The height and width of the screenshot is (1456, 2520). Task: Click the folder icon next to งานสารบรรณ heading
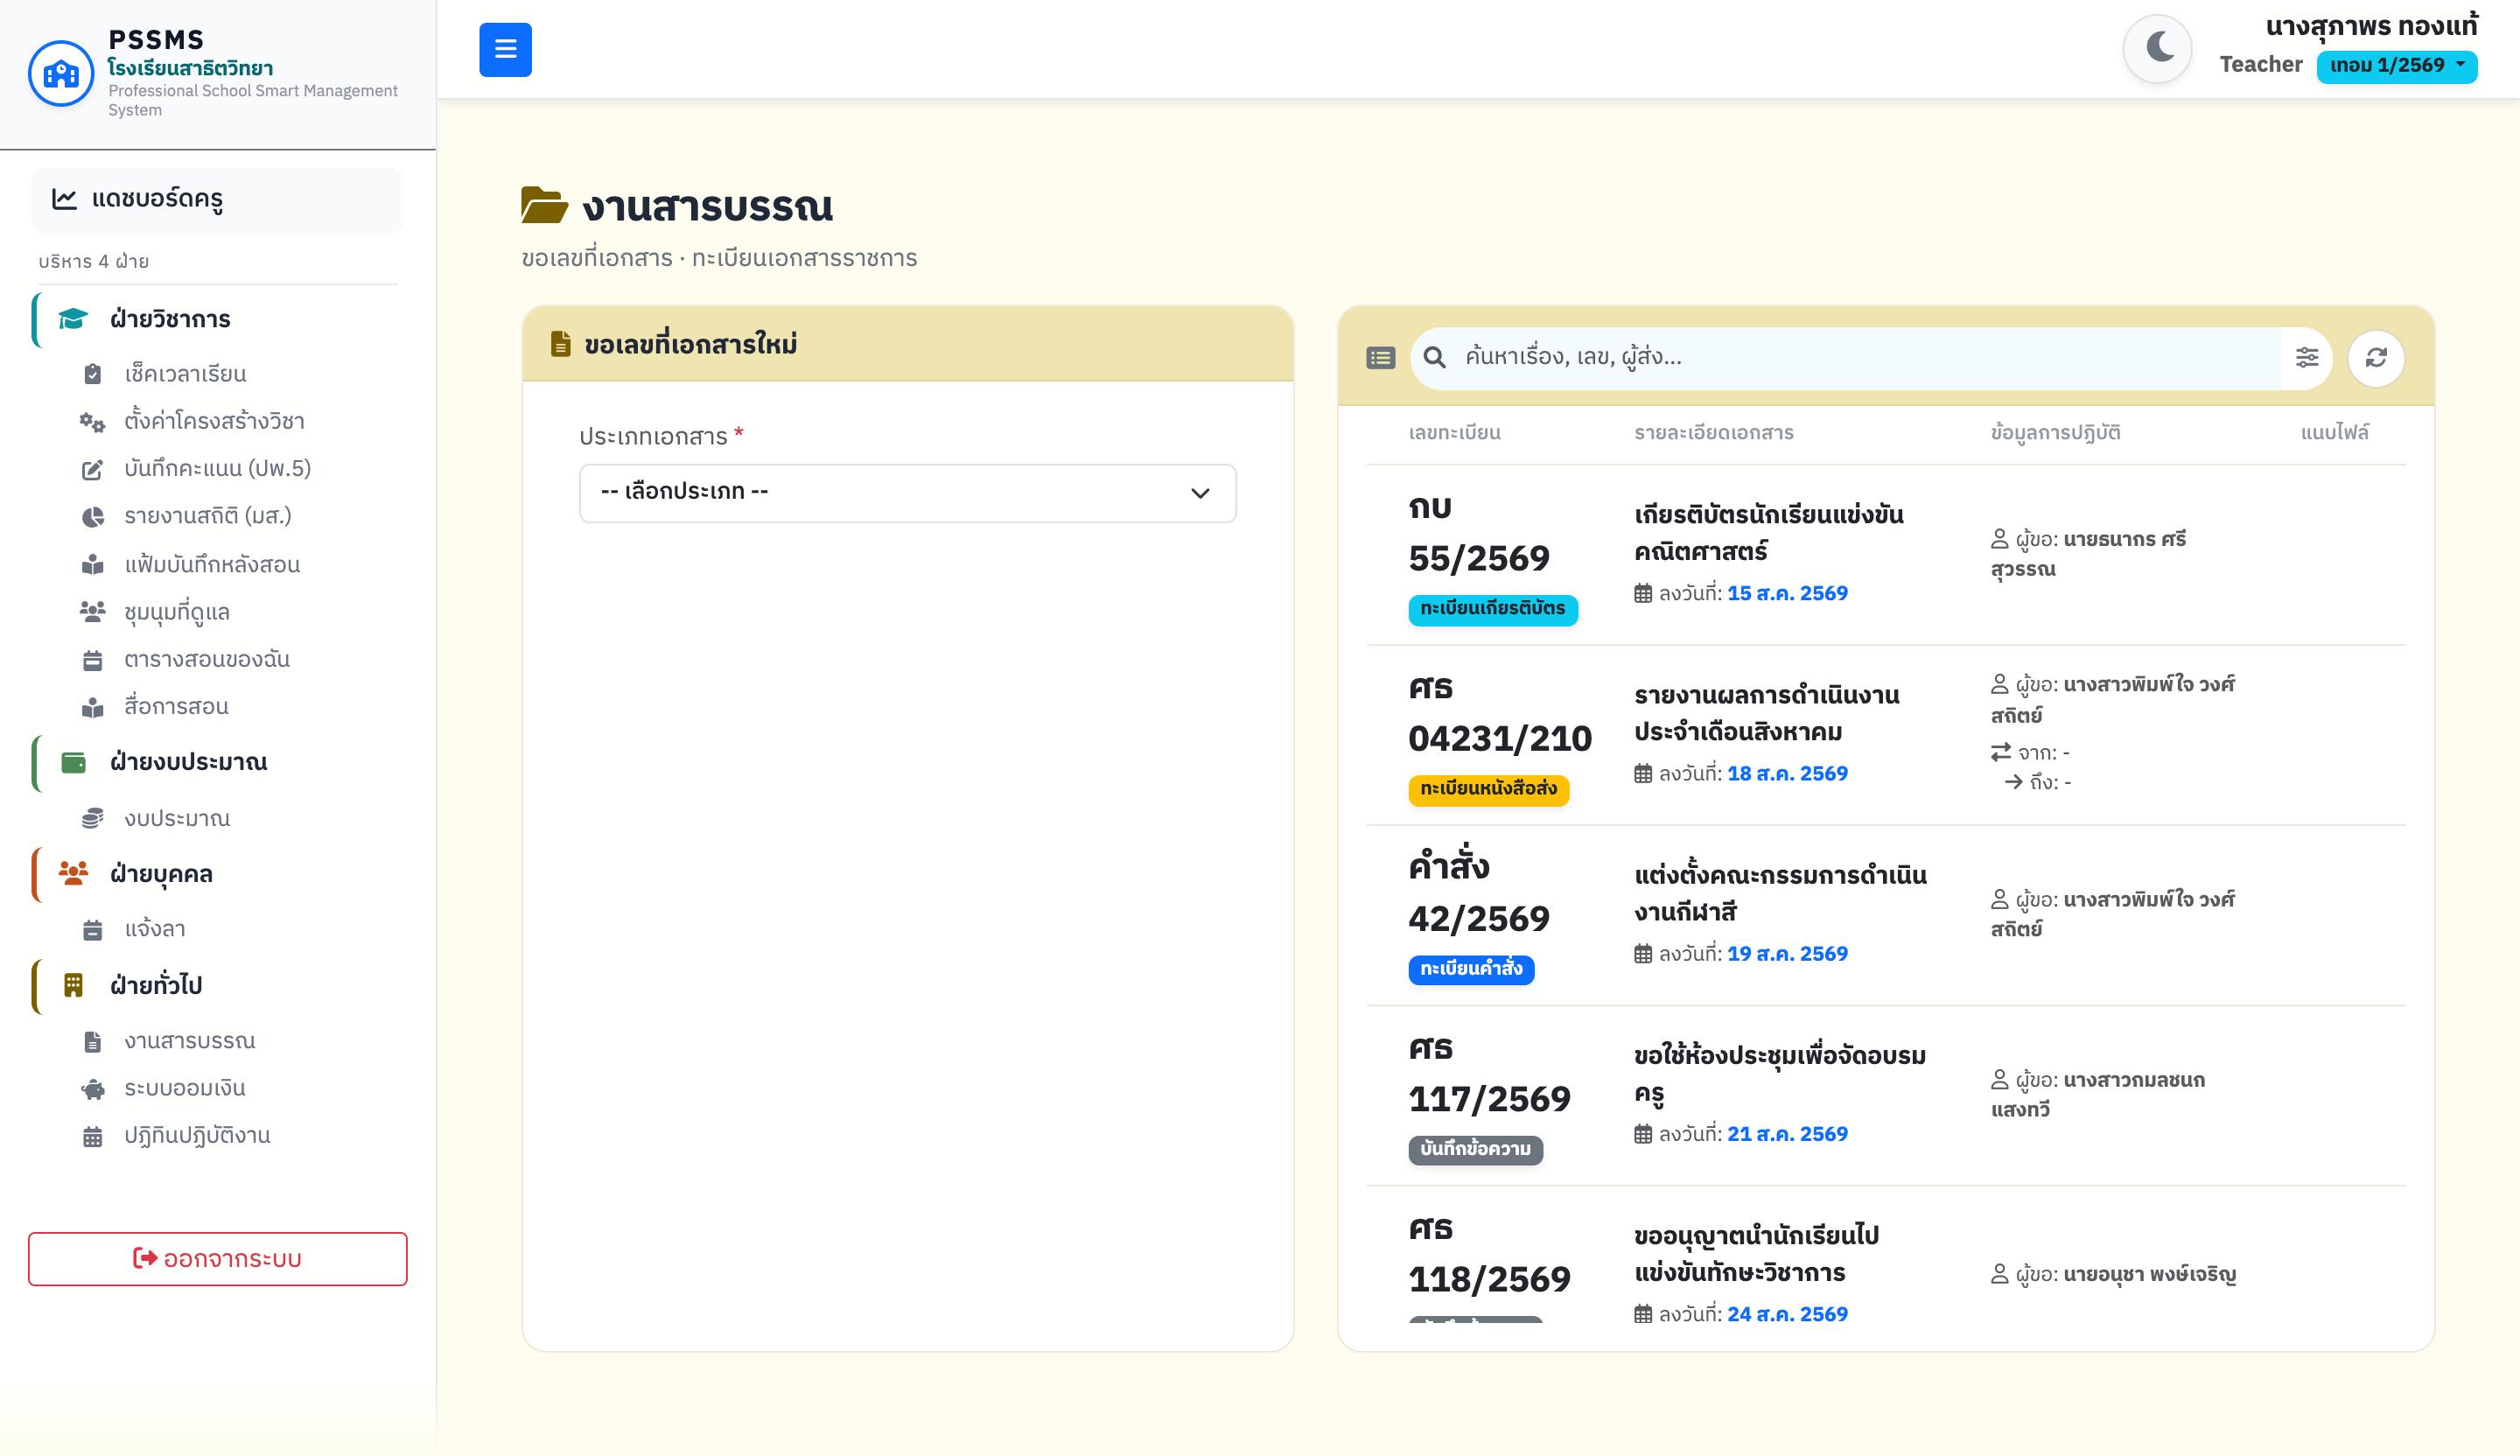tap(544, 205)
